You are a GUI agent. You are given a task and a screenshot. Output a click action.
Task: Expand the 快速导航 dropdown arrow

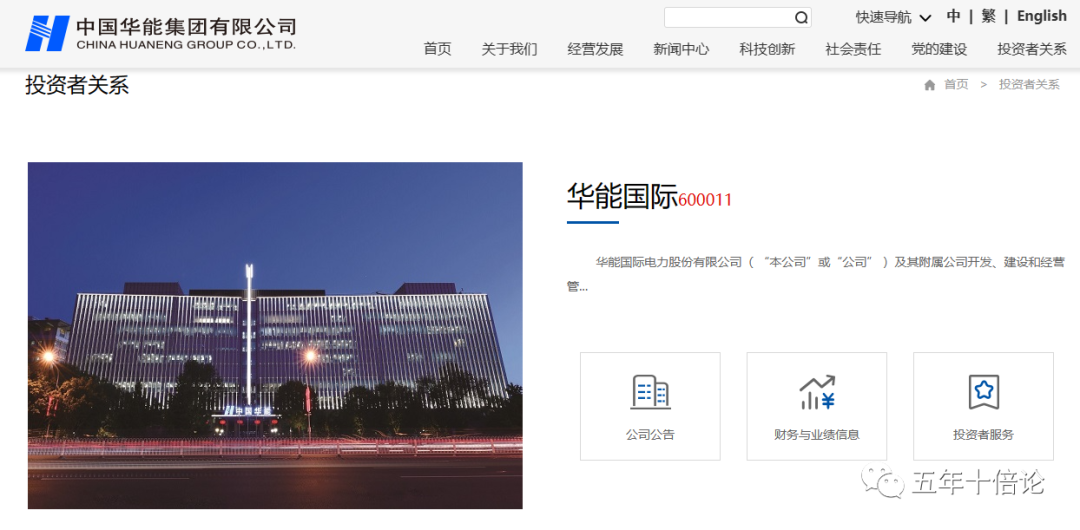pos(926,18)
